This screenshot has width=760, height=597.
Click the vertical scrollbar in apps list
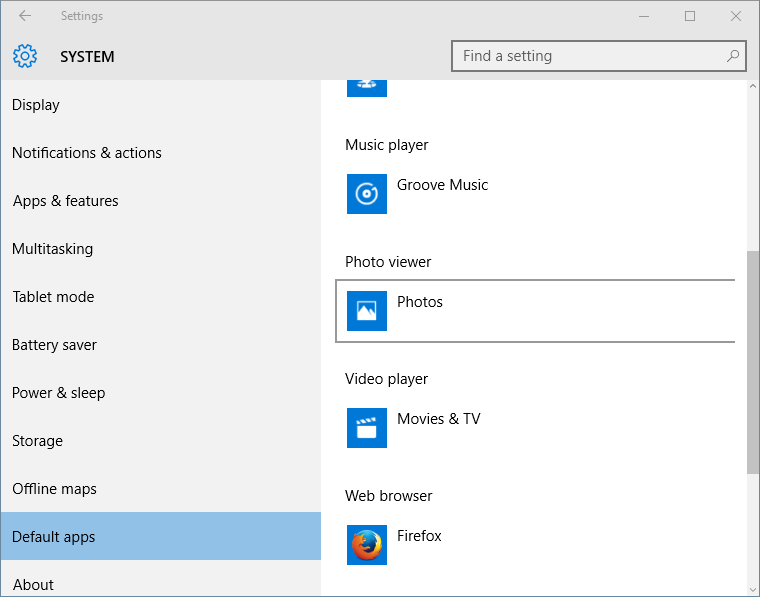[752, 360]
